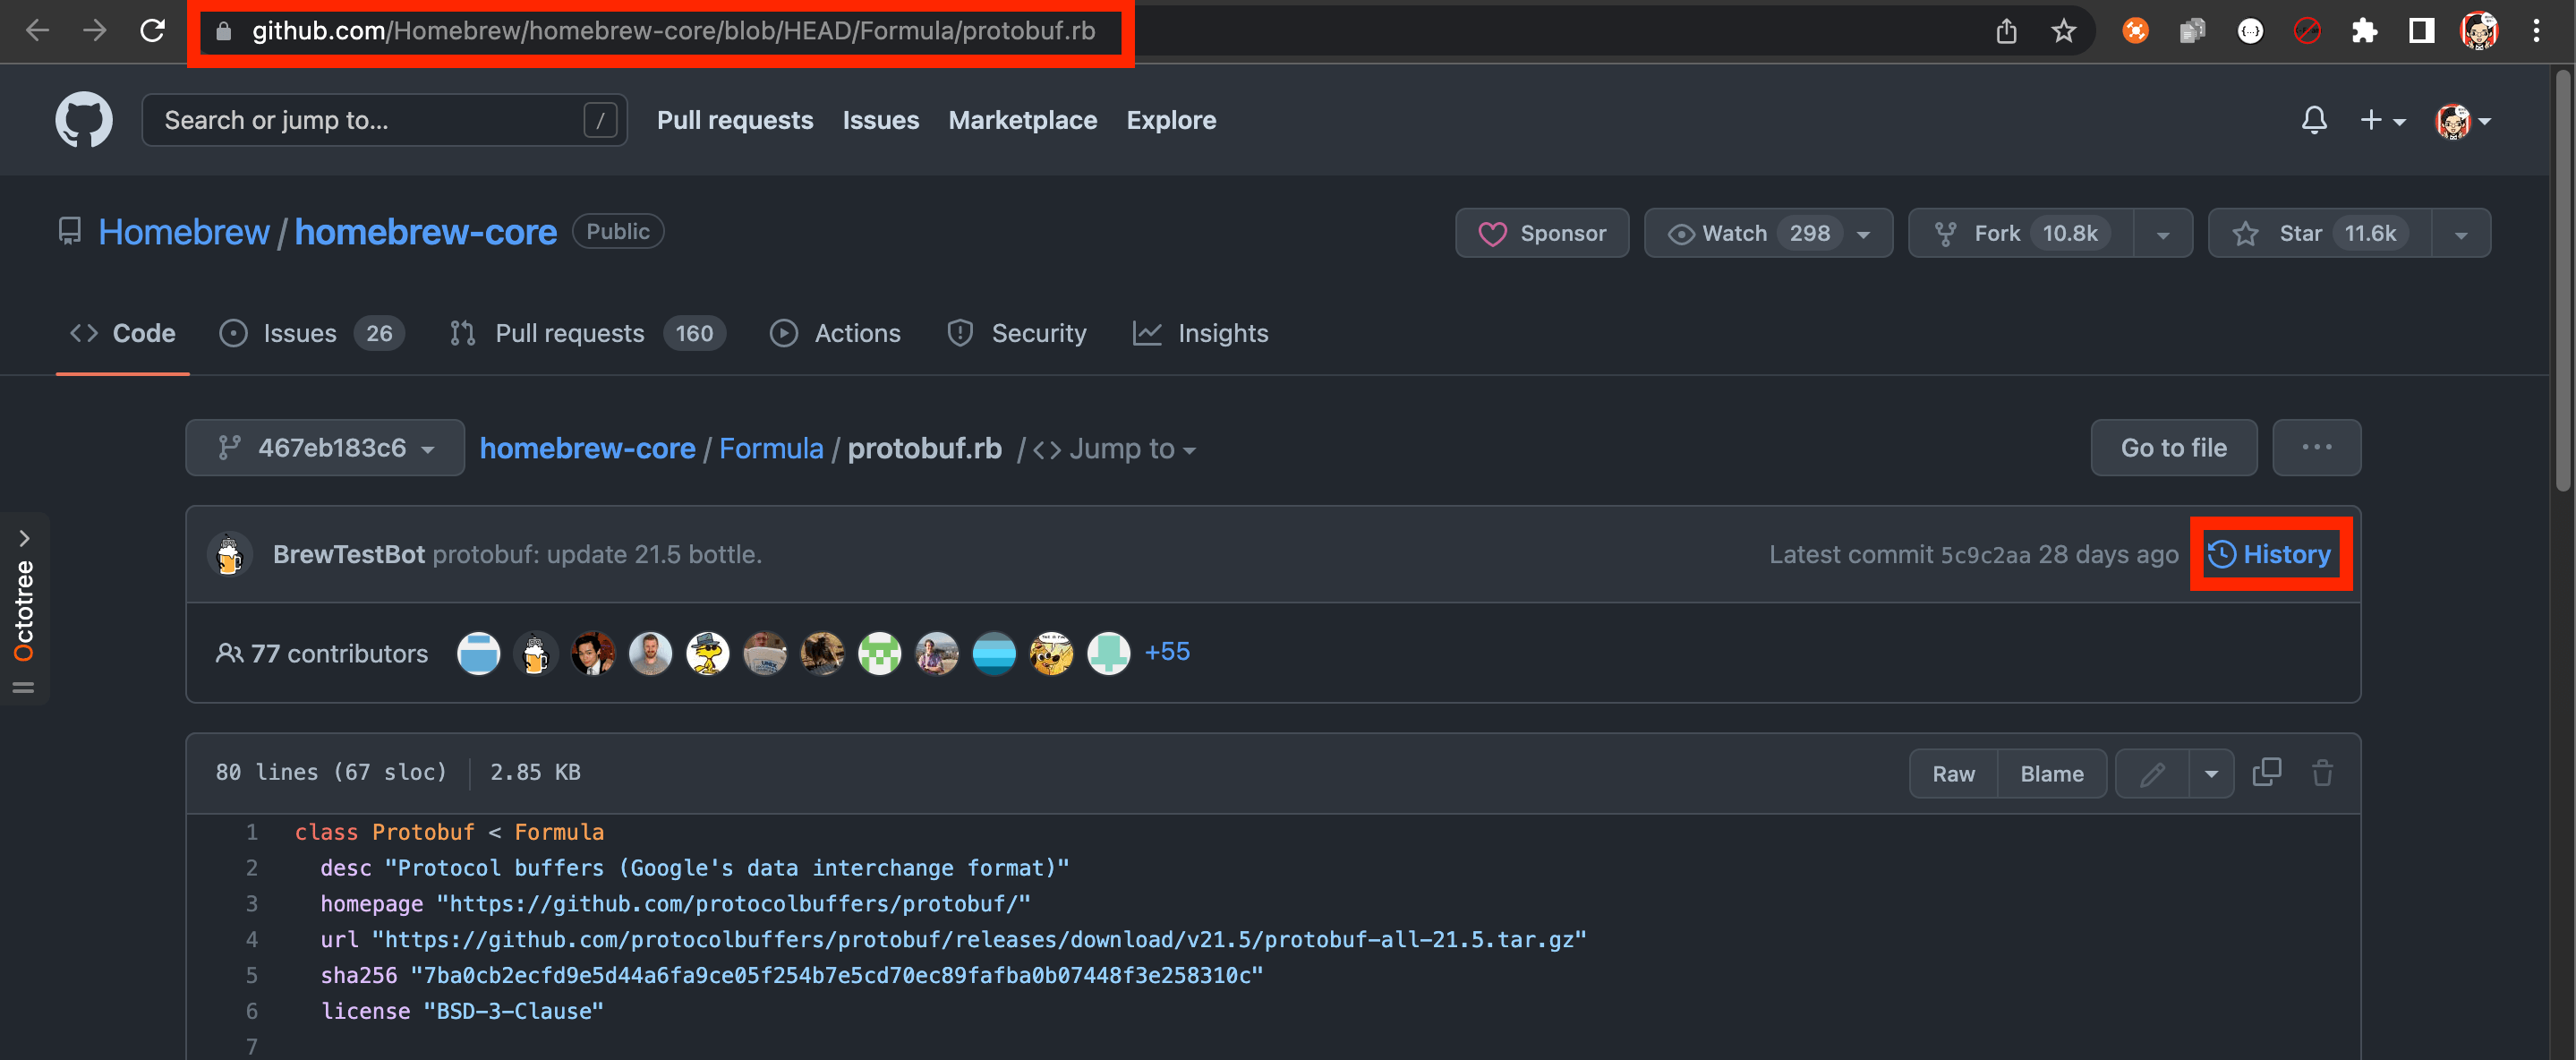The height and width of the screenshot is (1060, 2576).
Task: Expand the Watch options dropdown arrow
Action: point(1864,234)
